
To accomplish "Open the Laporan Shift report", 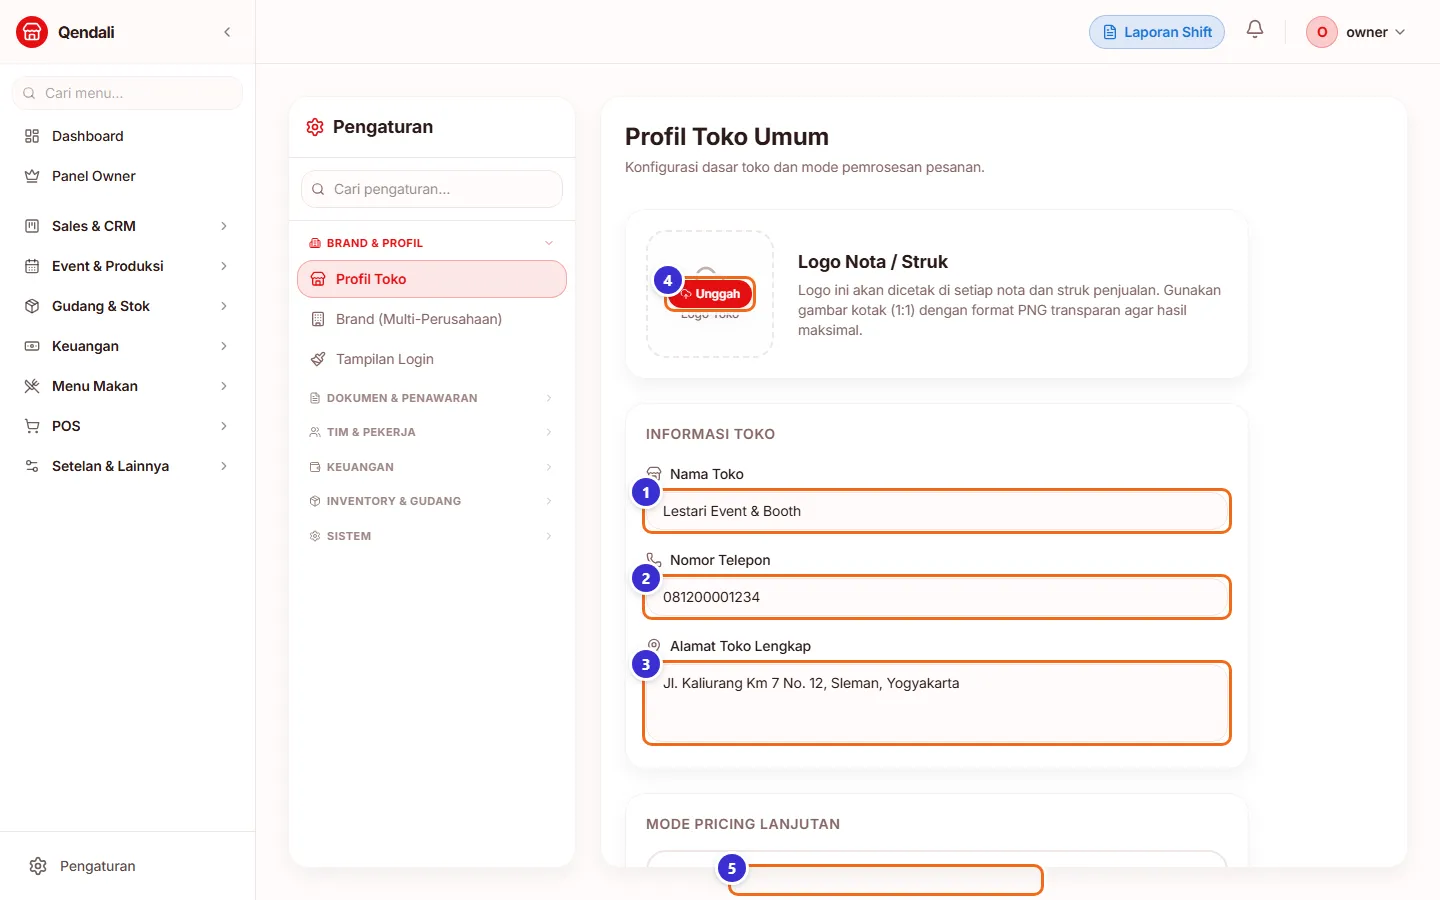I will click(x=1157, y=32).
